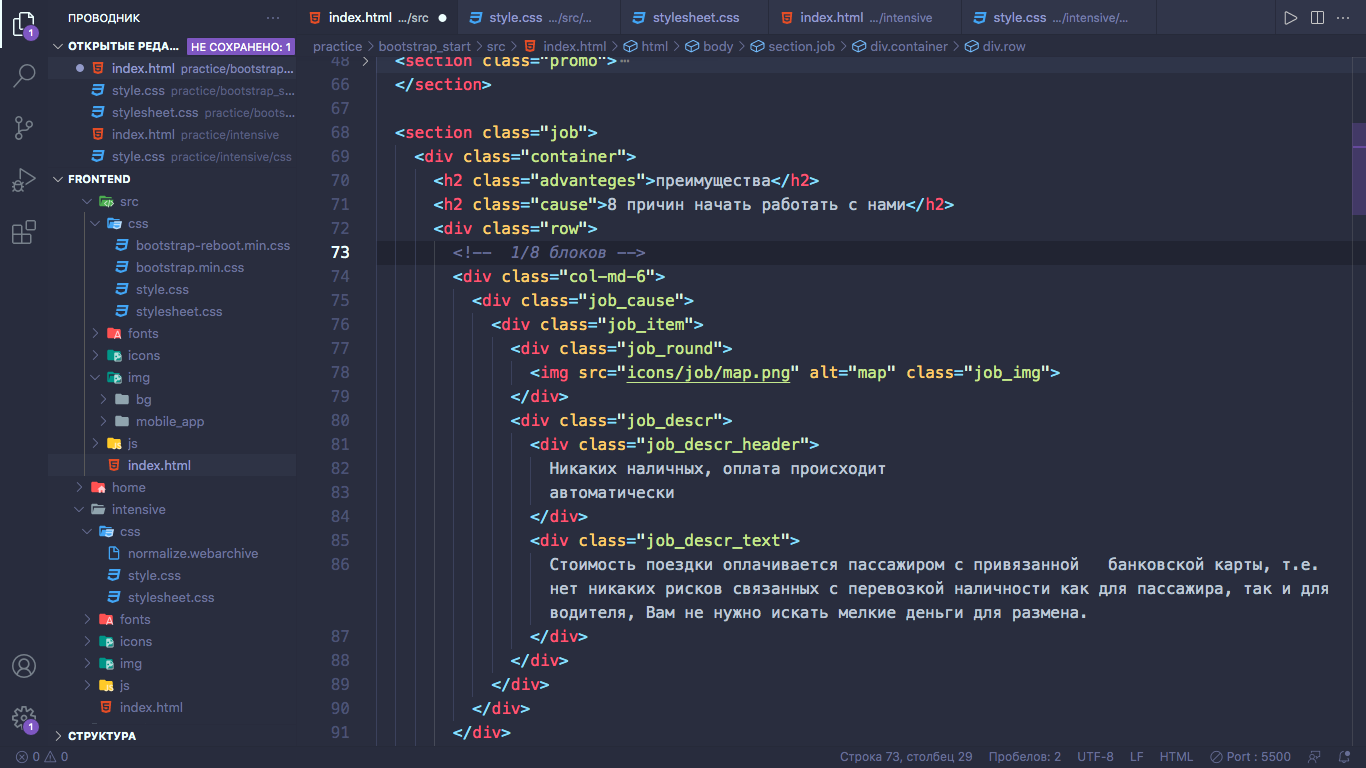Select the index.html .../src tab
The image size is (1366, 768).
click(x=378, y=18)
